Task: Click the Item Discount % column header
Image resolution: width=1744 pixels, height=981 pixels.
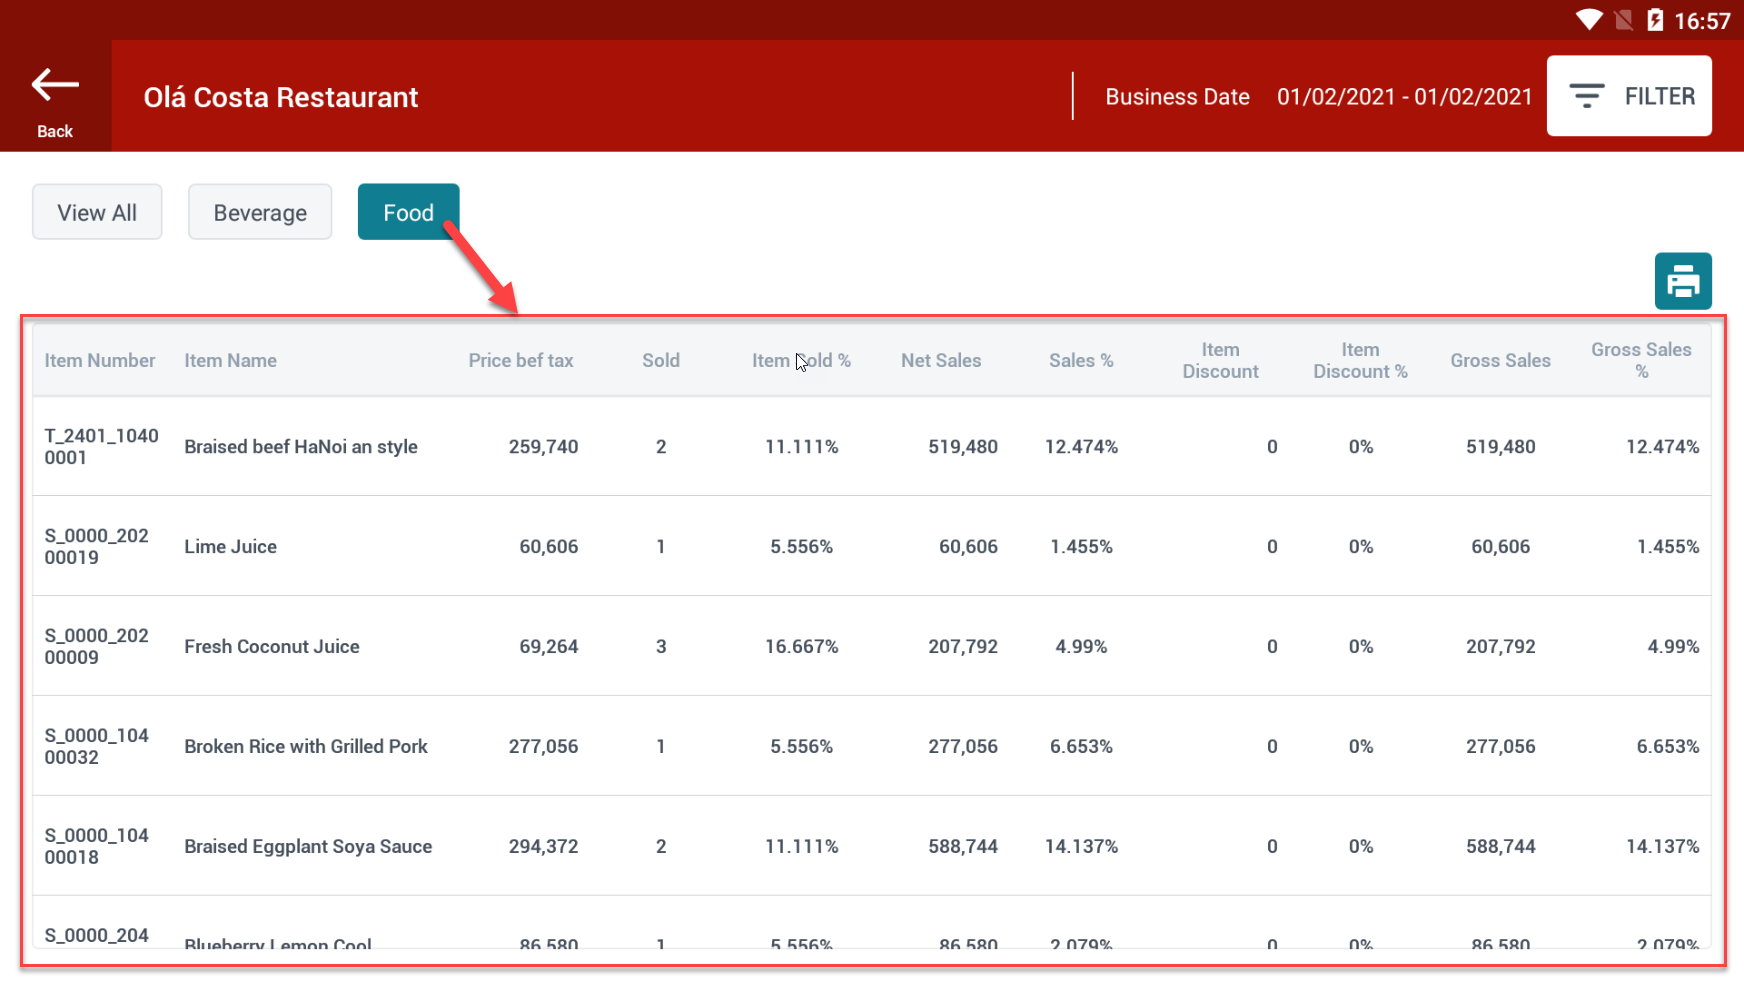Action: [x=1359, y=360]
